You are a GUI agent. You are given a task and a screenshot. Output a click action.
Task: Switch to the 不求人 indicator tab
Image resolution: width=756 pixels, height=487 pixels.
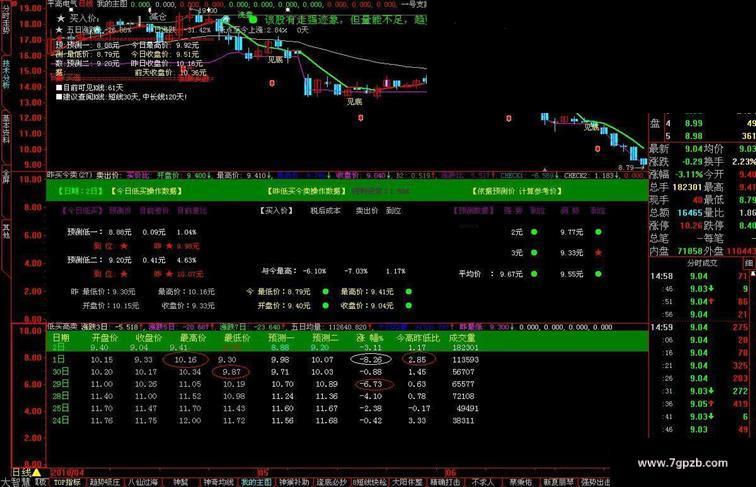(483, 482)
